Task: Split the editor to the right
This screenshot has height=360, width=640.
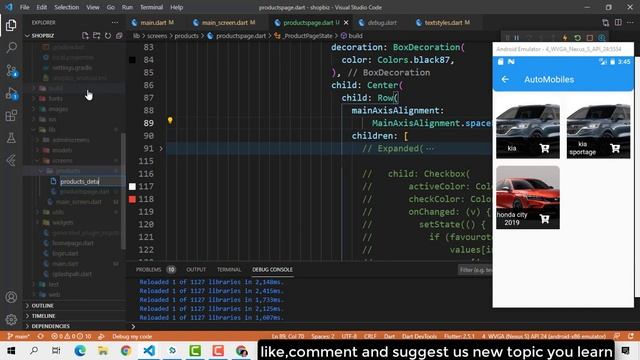Action: coord(618,22)
